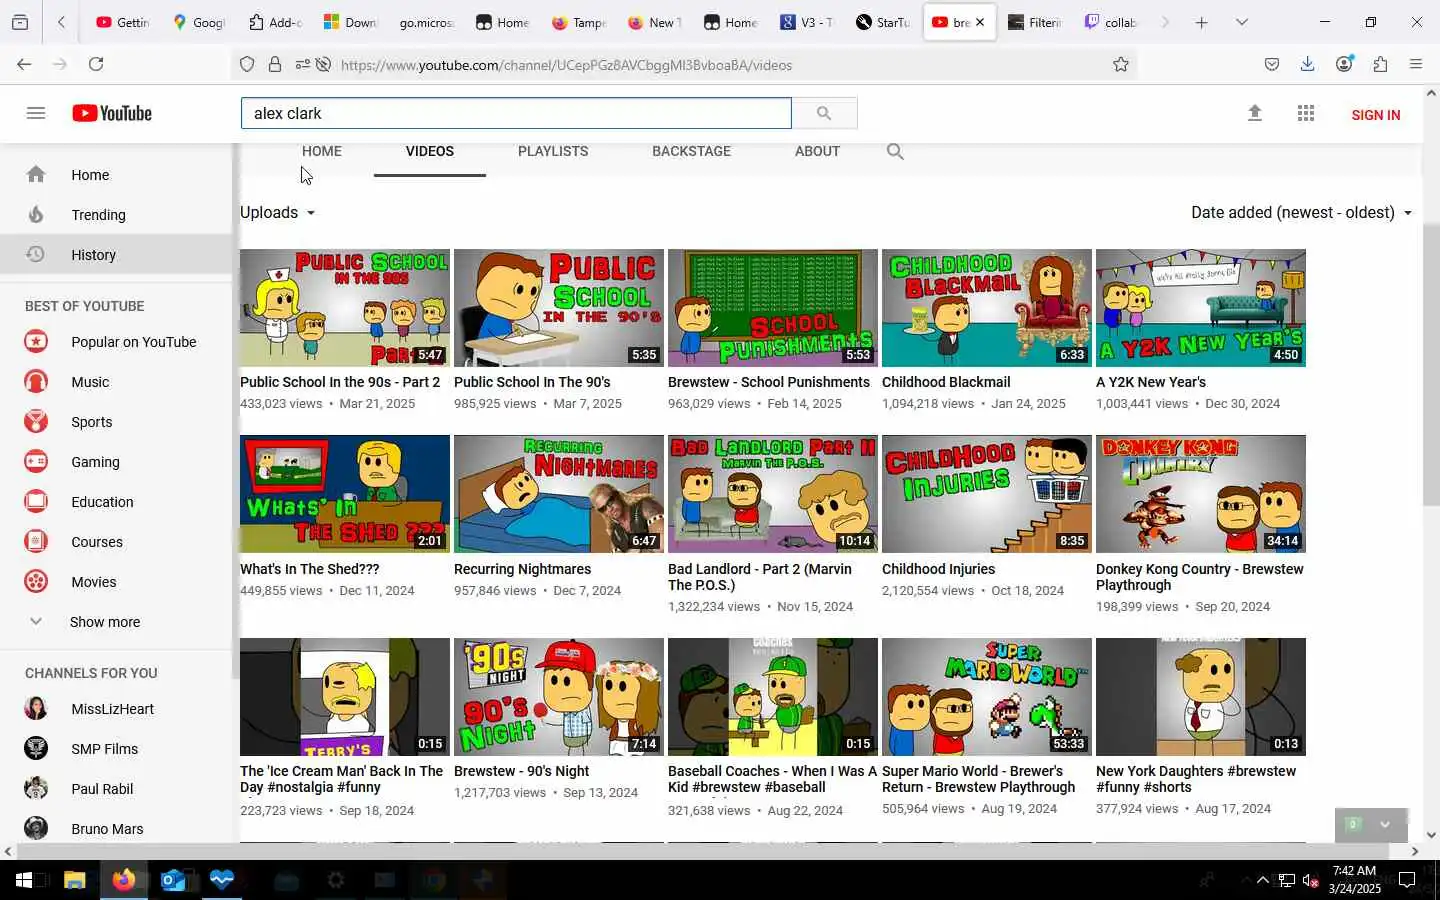This screenshot has width=1440, height=900.
Task: Open the Firefox downloads icon
Action: (1307, 64)
